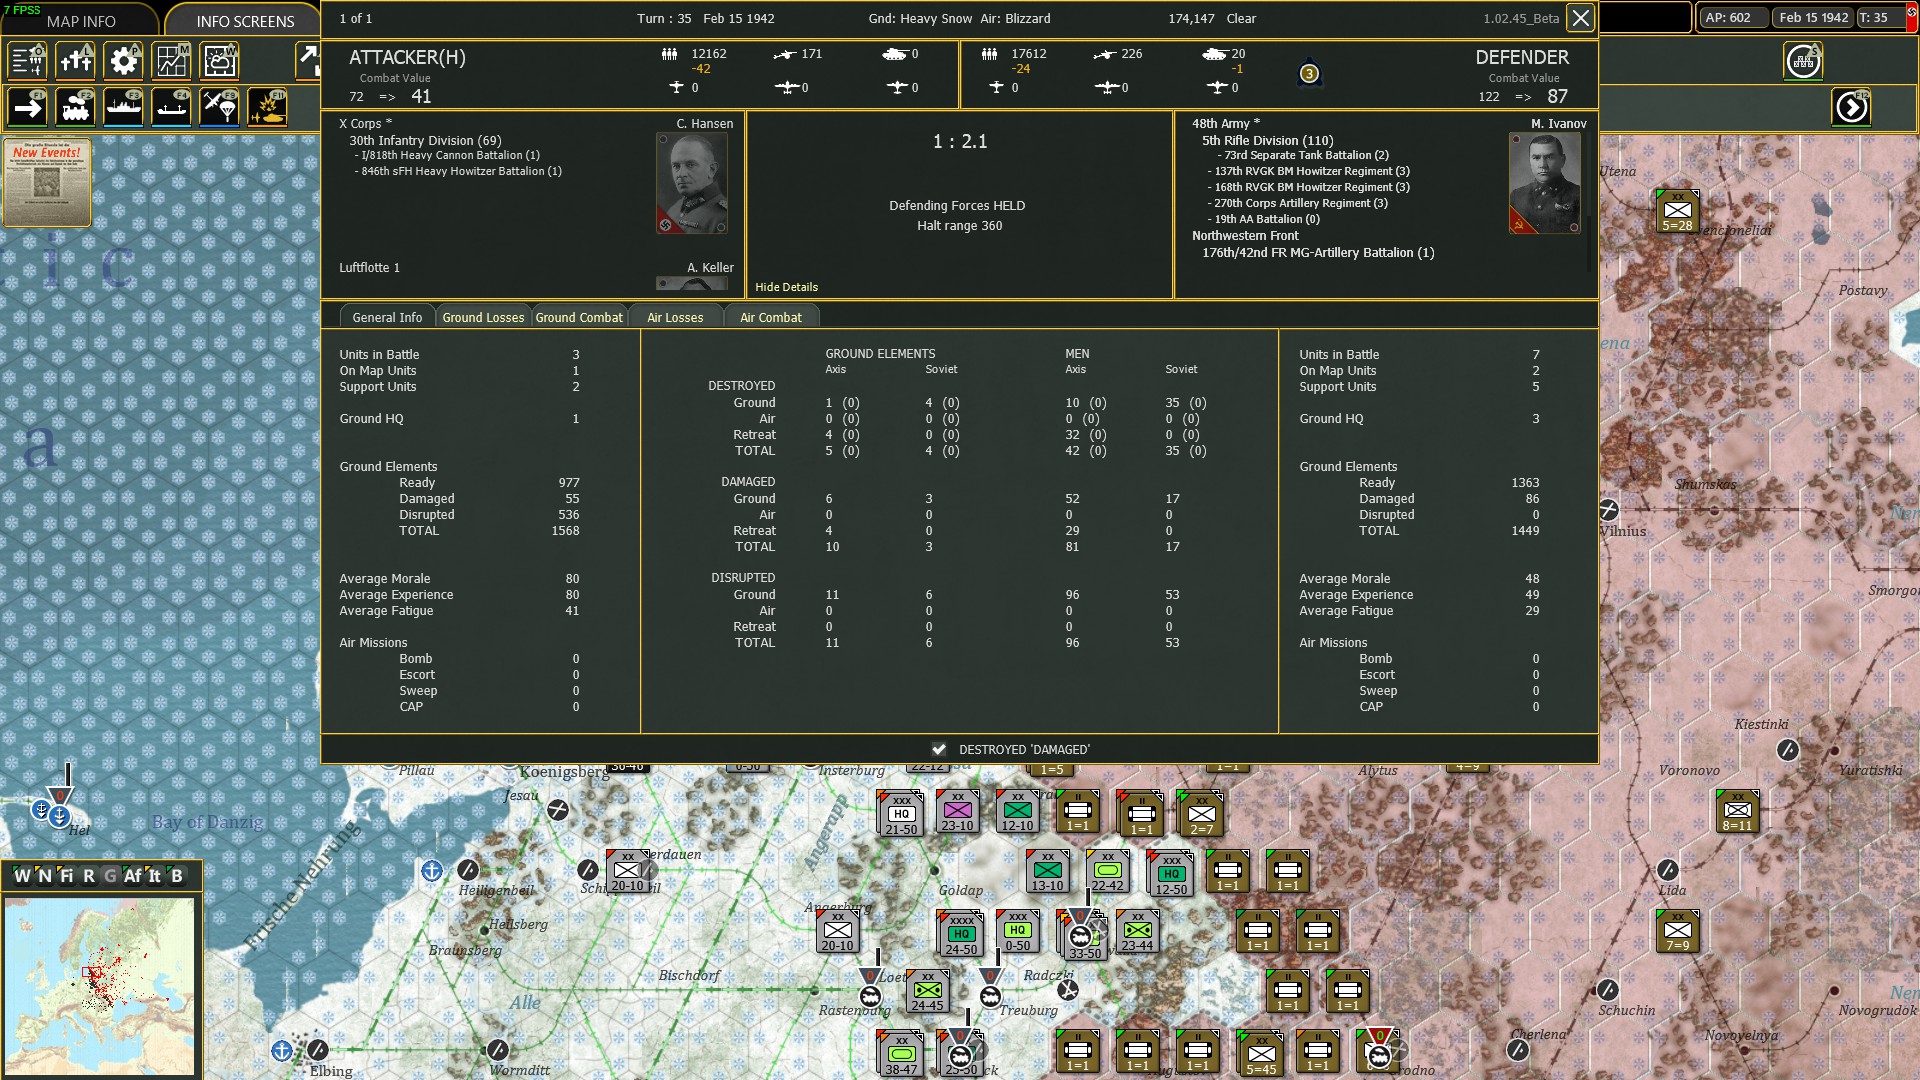Image resolution: width=1920 pixels, height=1080 pixels.
Task: Toggle the It theater filter
Action: click(x=155, y=876)
